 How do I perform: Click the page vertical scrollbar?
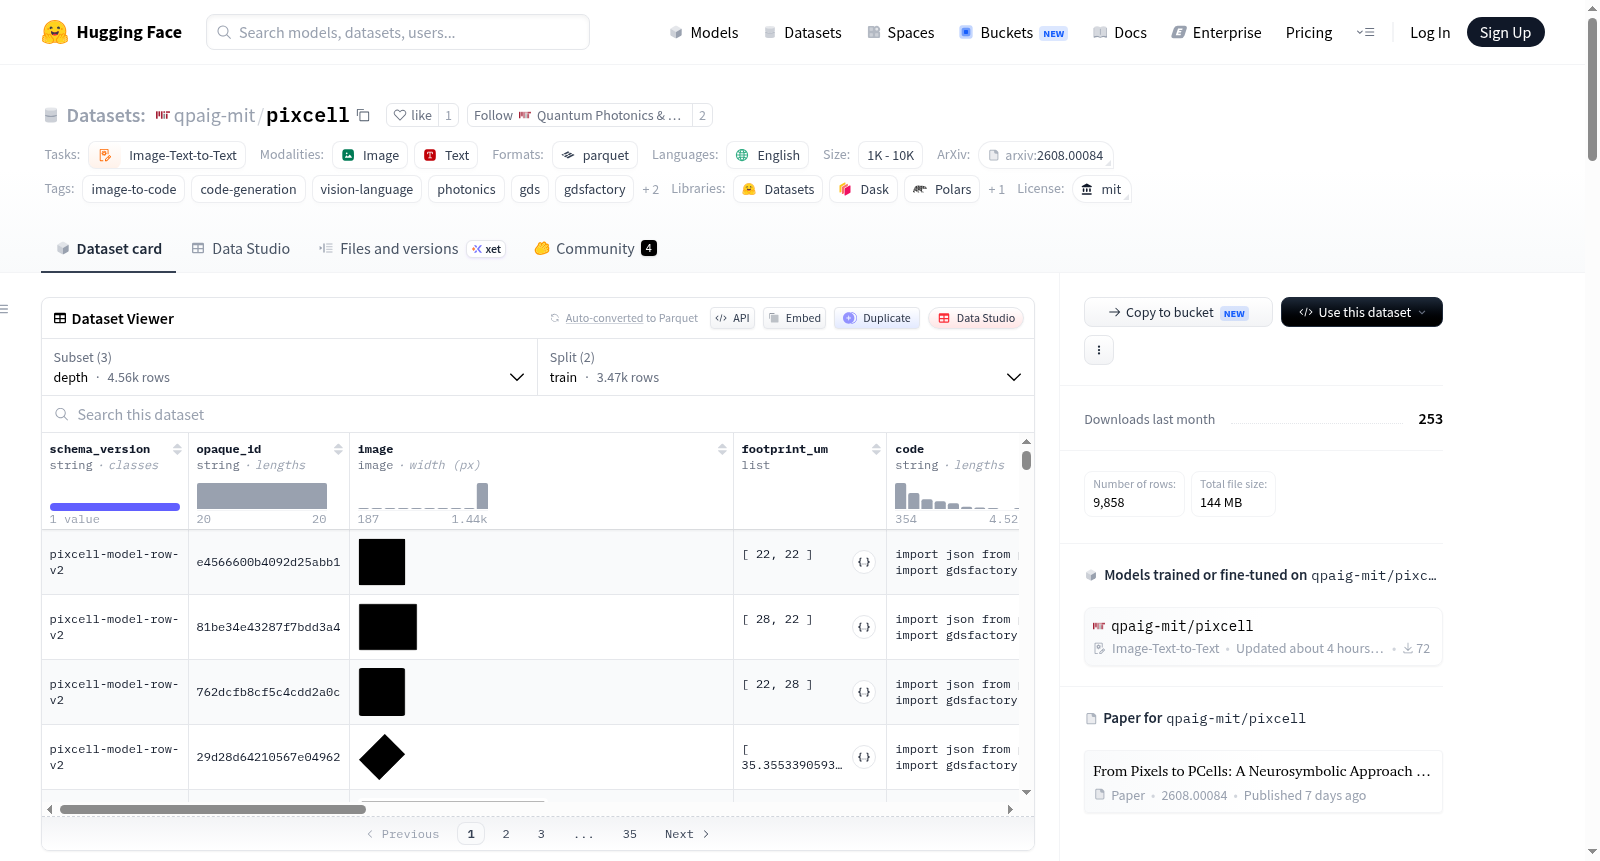(x=1592, y=89)
